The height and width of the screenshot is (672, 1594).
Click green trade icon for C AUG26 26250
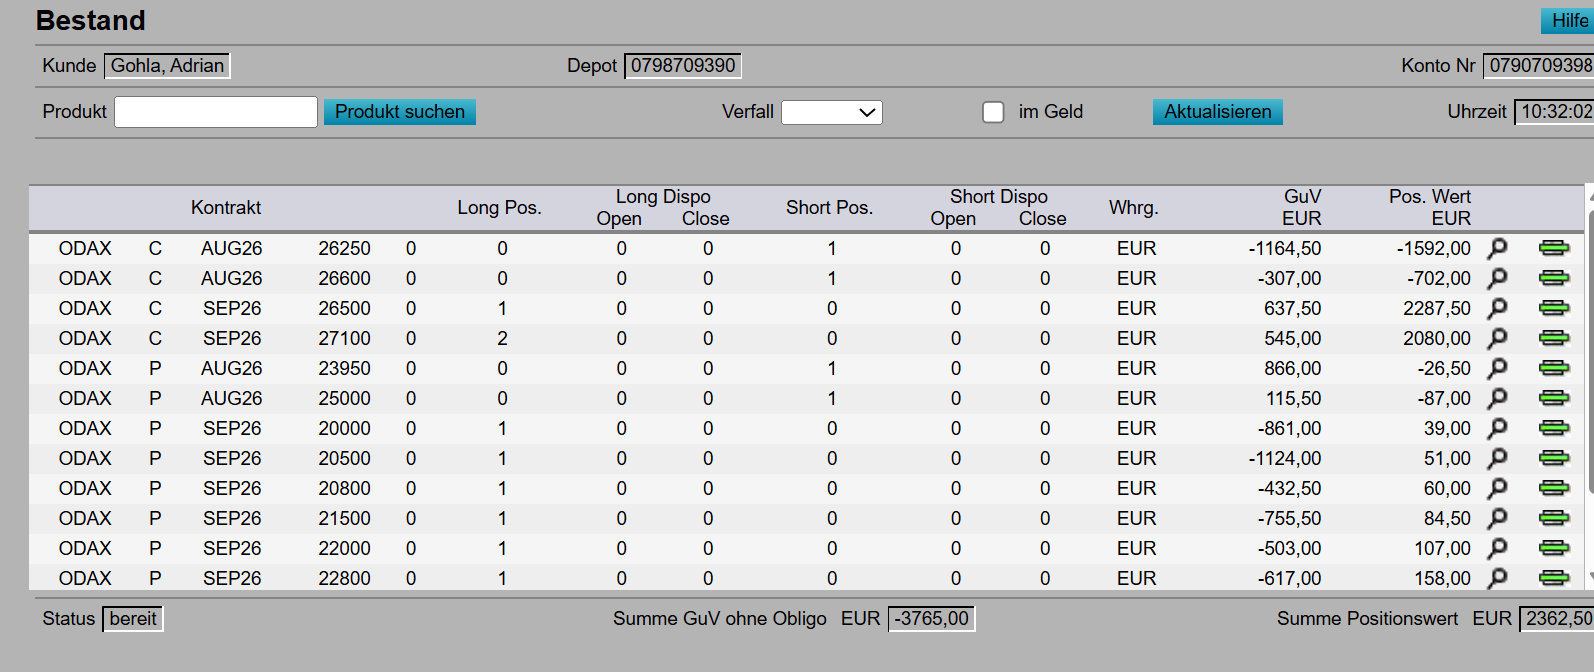pyautogui.click(x=1554, y=248)
